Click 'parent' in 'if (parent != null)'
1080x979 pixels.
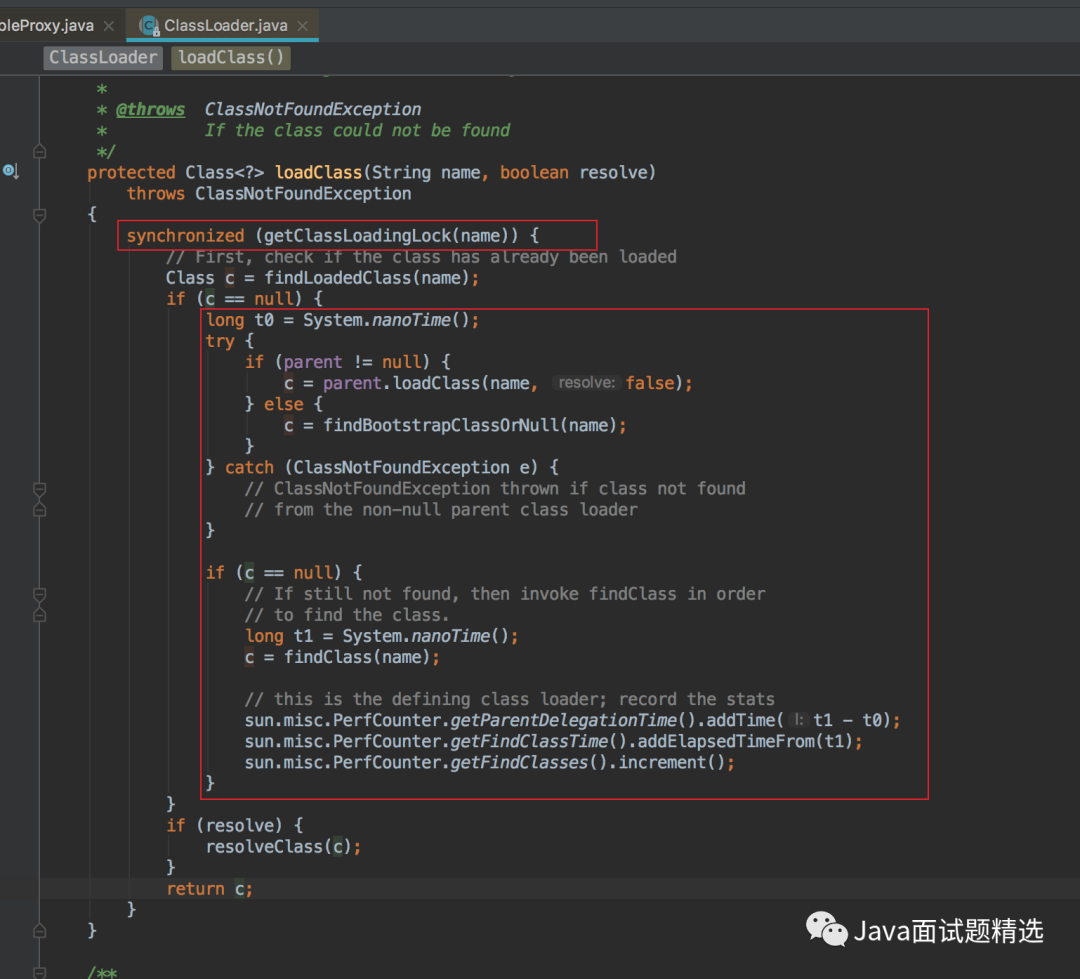(313, 362)
